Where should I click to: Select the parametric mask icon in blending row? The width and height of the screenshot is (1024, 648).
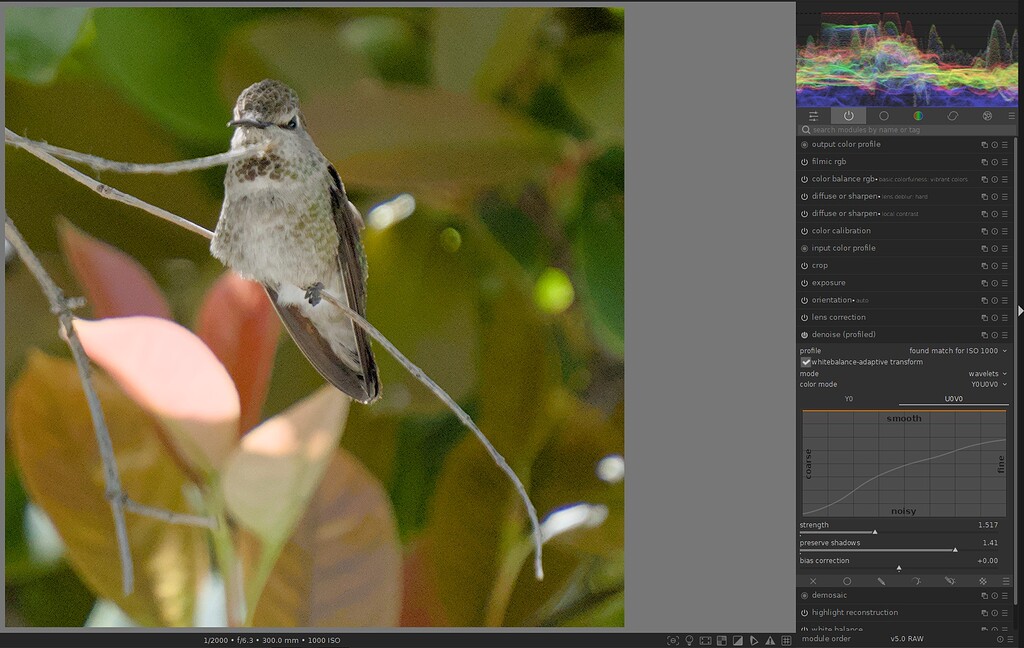click(917, 580)
